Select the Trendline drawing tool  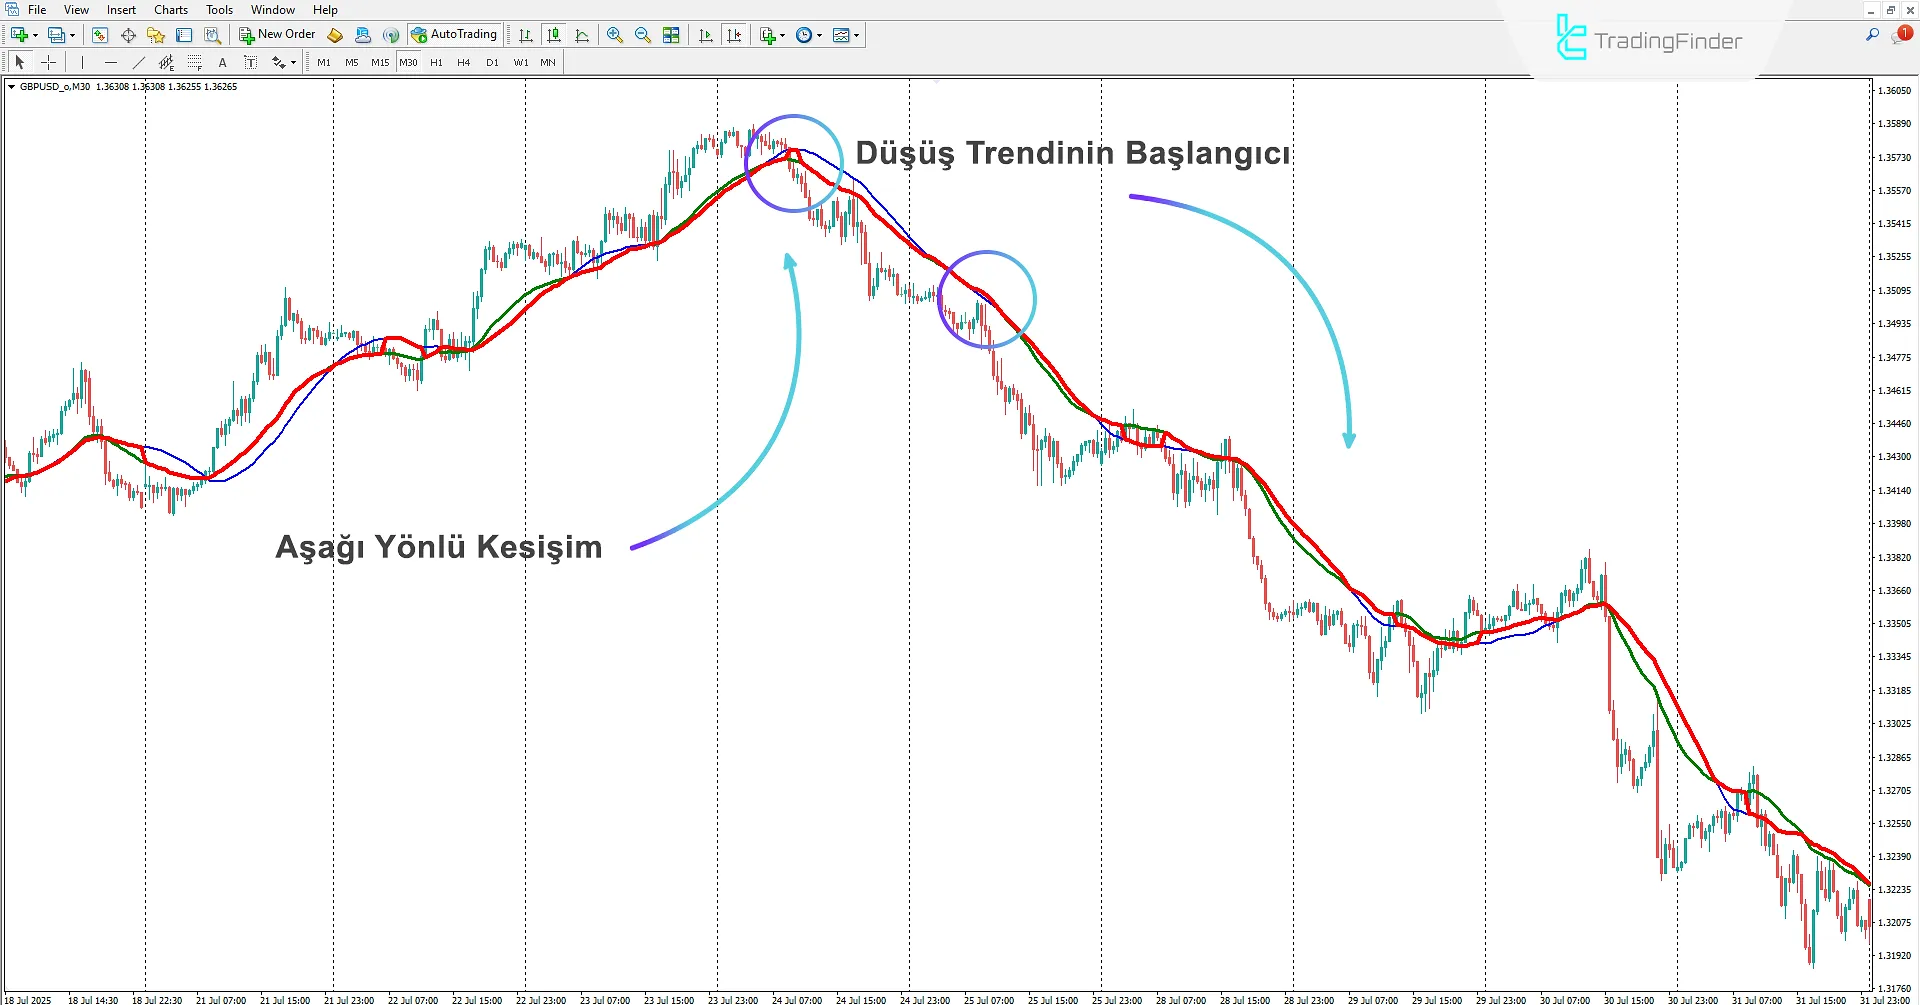[139, 61]
